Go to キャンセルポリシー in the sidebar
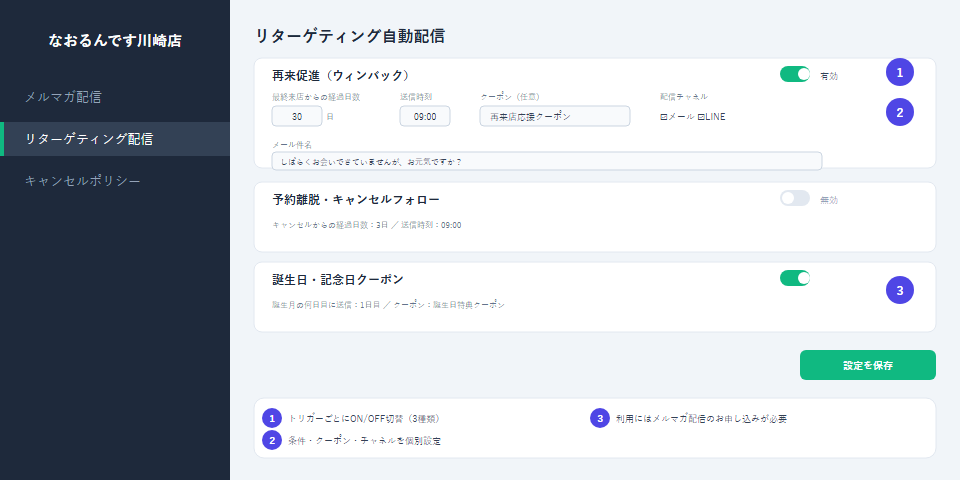 (x=114, y=181)
